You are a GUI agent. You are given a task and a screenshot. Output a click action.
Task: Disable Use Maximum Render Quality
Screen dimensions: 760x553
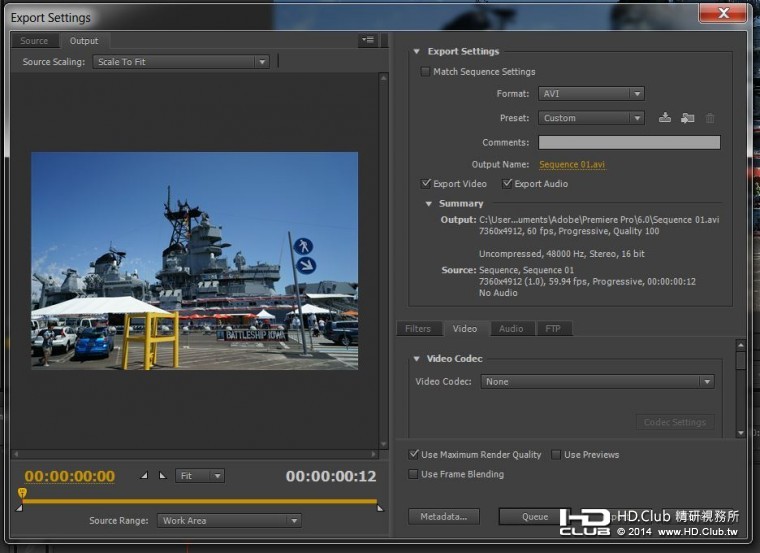pos(414,455)
